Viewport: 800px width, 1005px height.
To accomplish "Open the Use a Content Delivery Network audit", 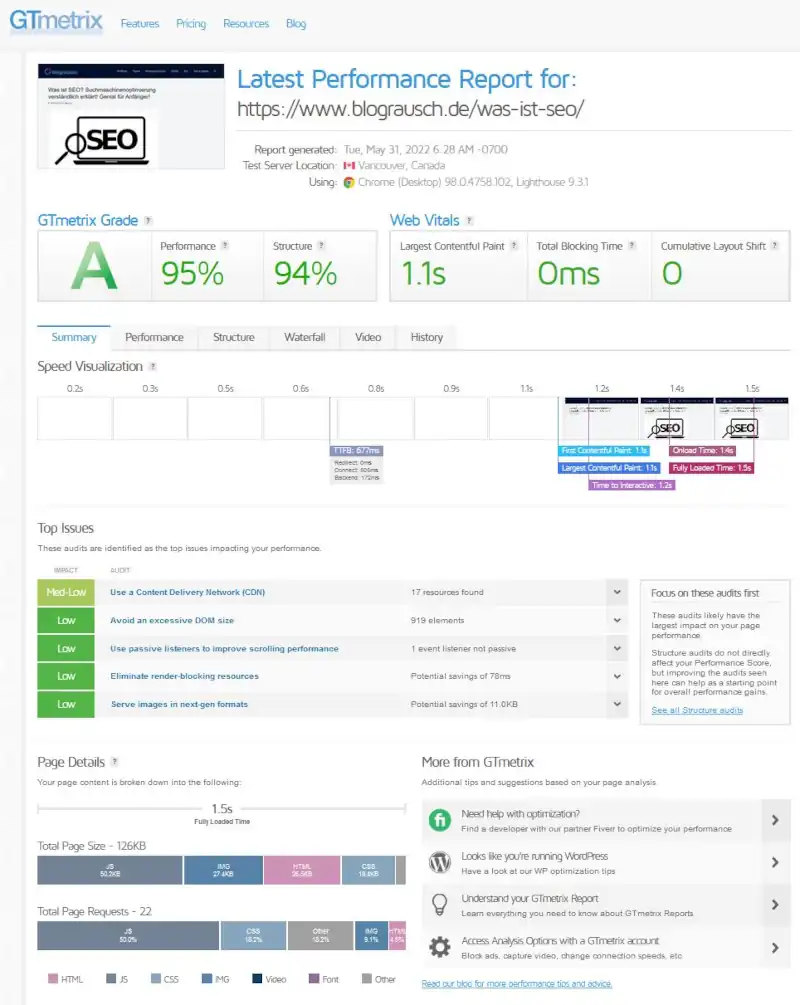I will pos(187,592).
